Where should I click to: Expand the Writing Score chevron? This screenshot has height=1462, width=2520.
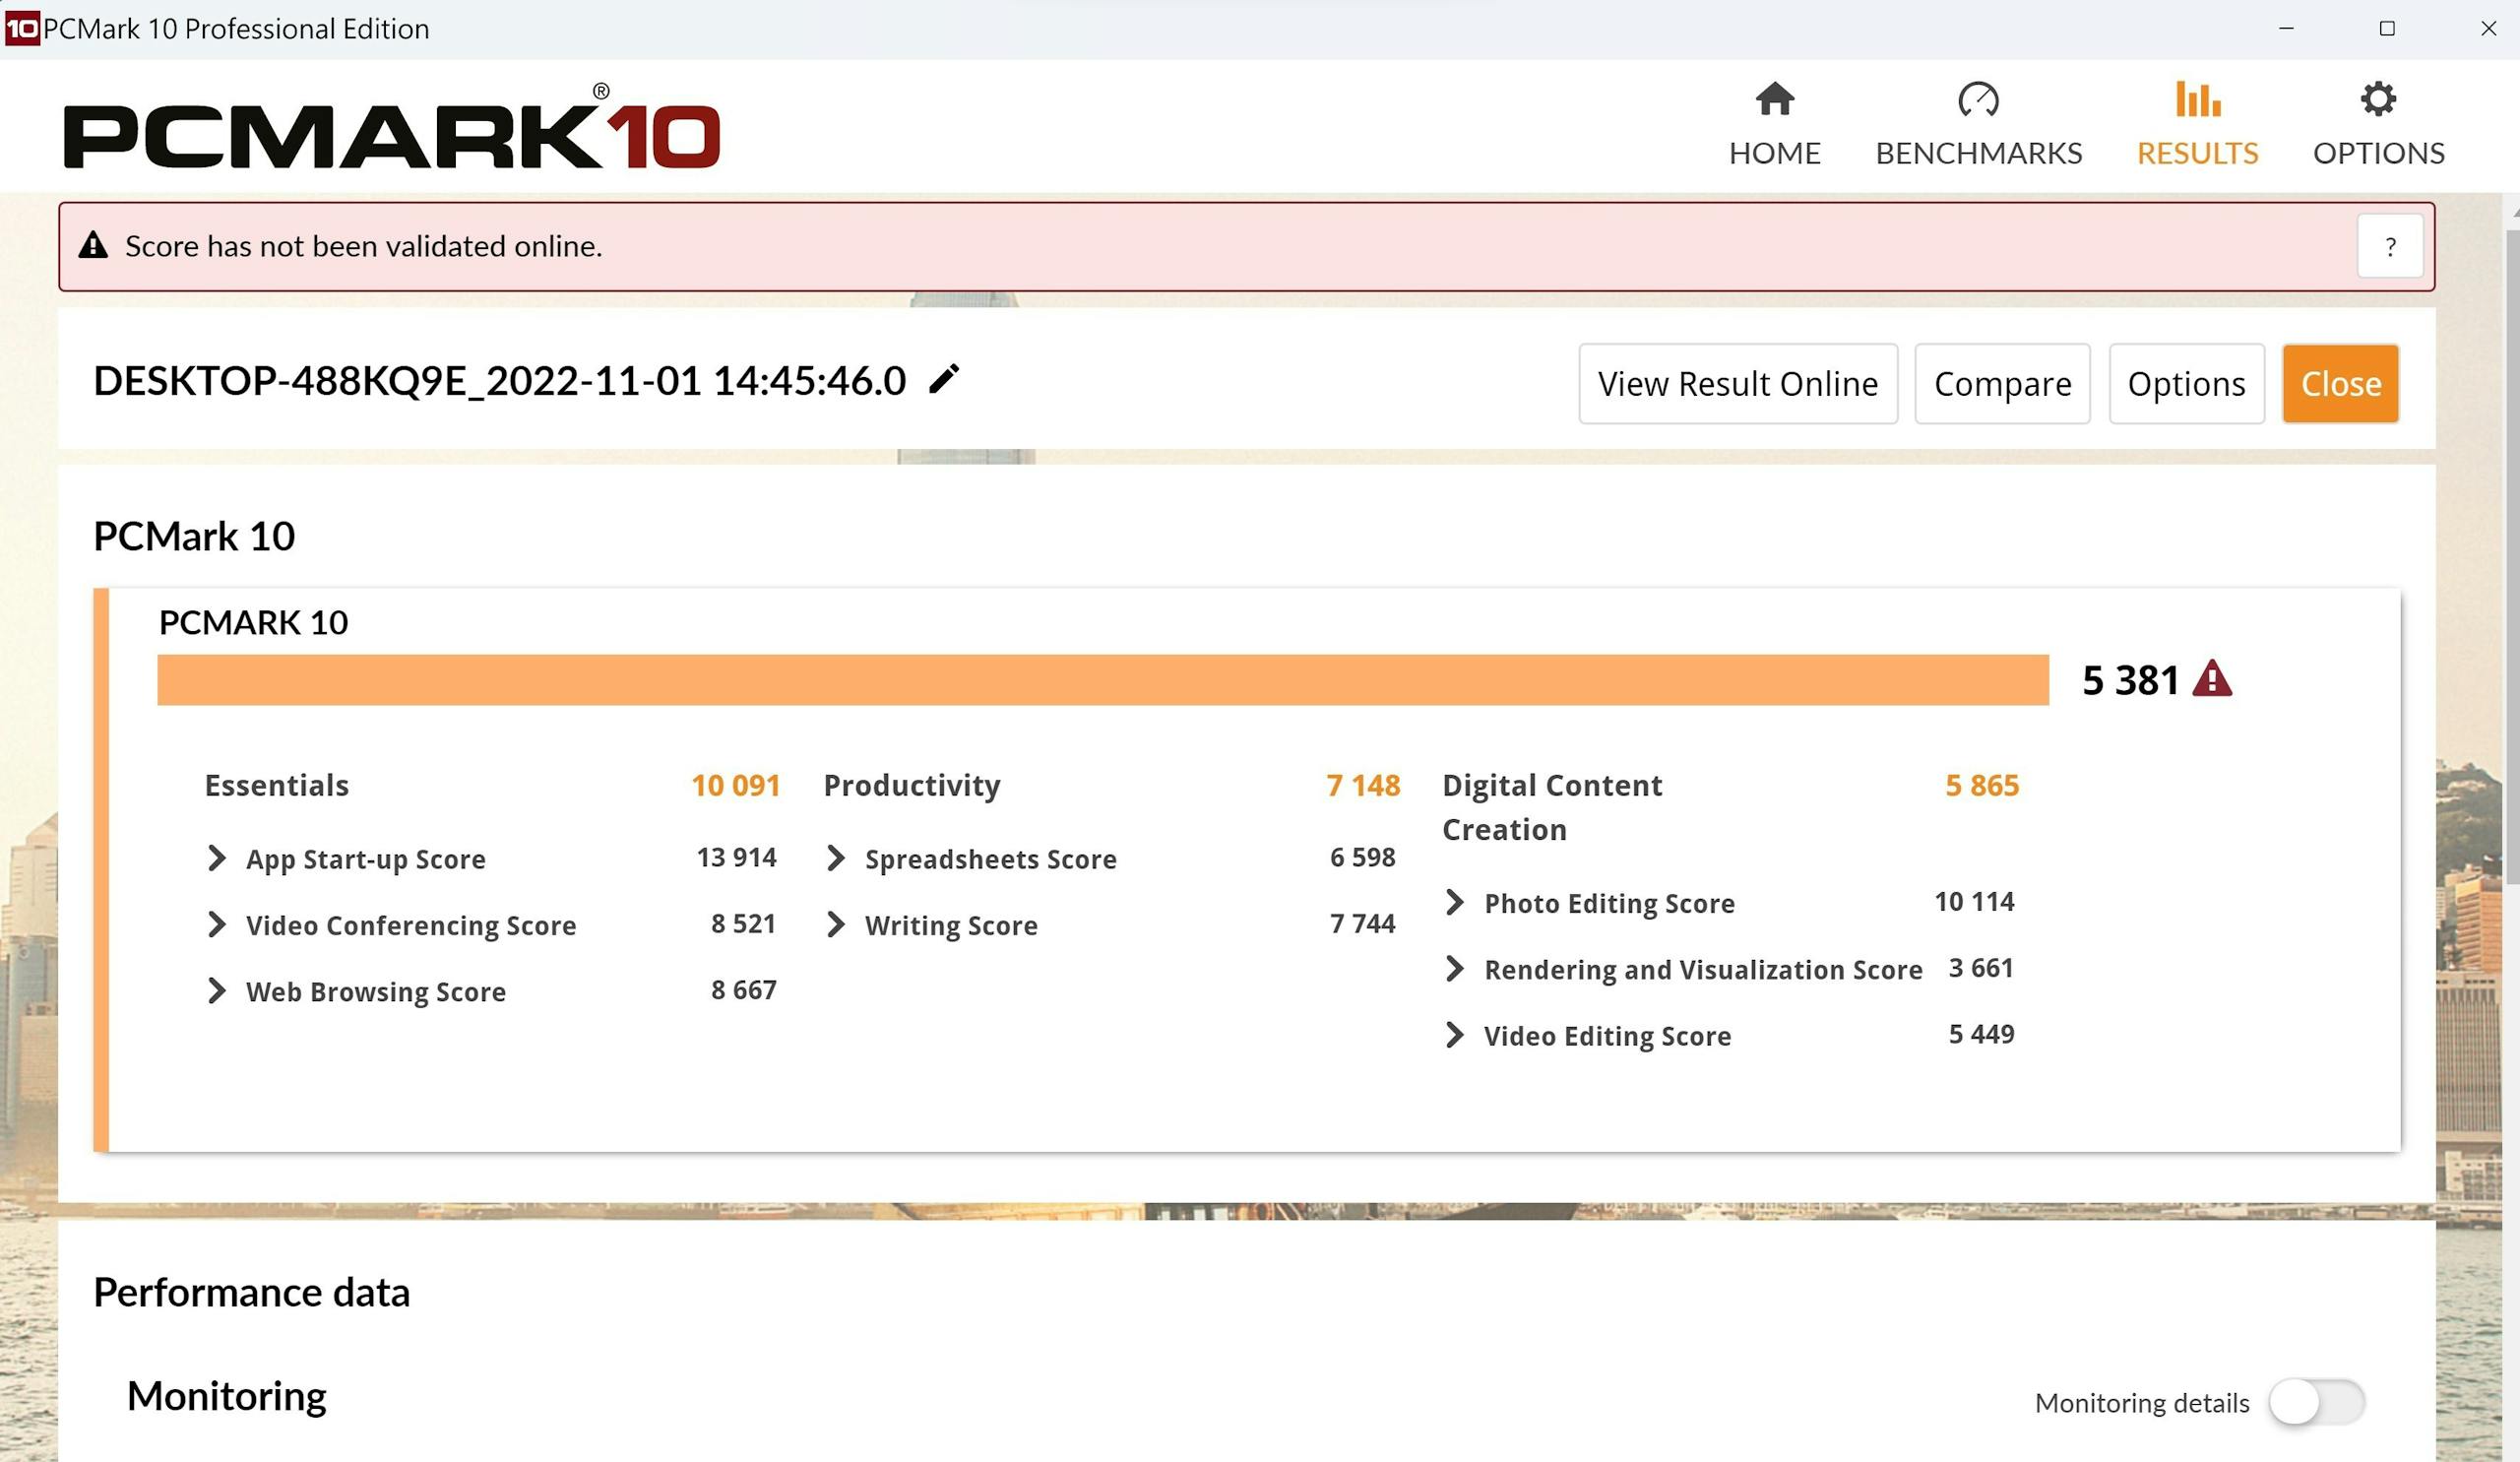(835, 924)
